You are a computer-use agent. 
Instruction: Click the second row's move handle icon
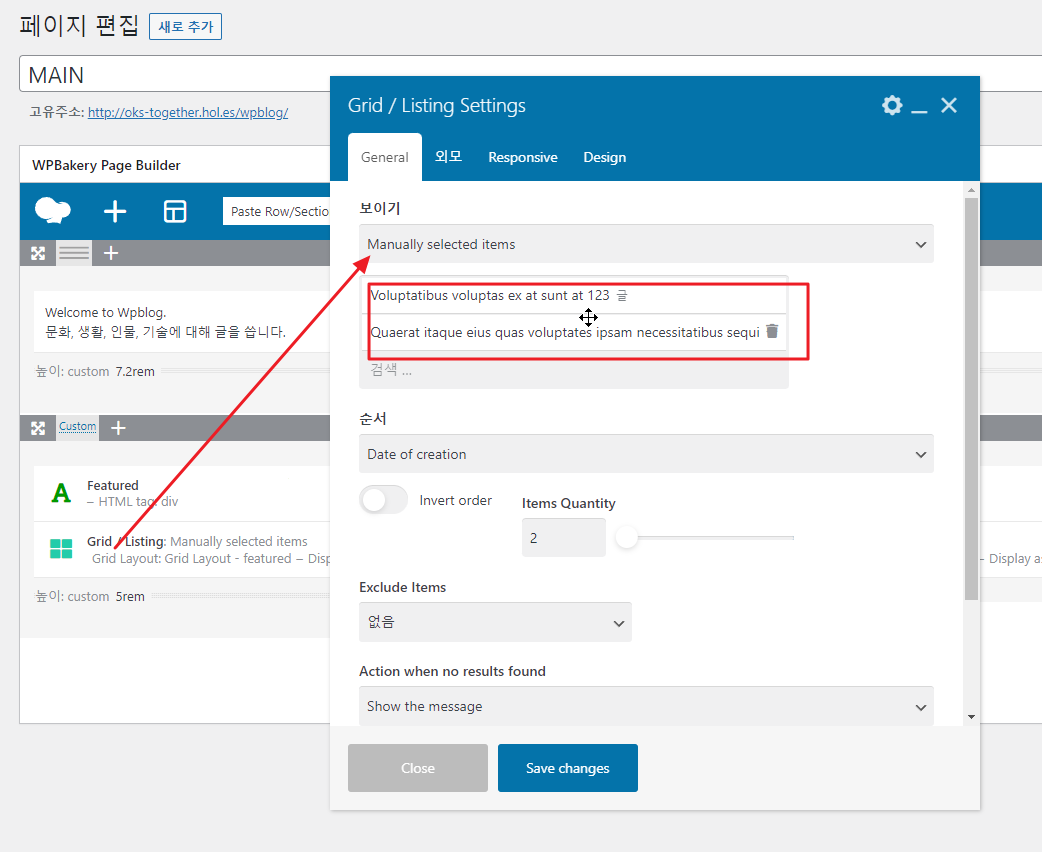click(38, 428)
